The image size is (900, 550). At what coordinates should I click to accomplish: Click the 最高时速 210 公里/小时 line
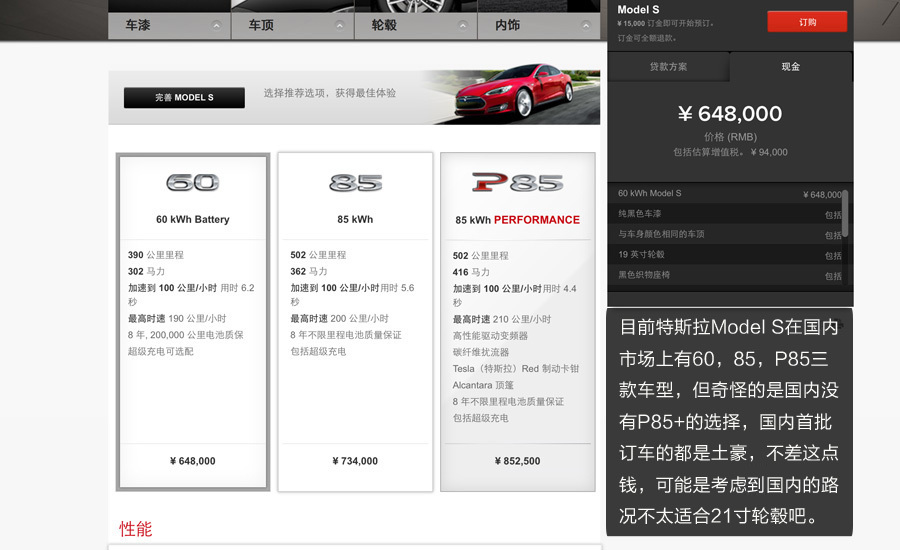[x=502, y=319]
